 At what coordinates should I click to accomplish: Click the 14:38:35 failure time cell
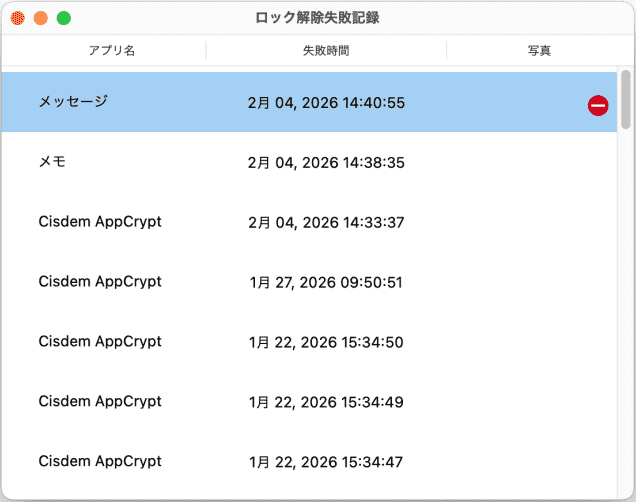326,162
